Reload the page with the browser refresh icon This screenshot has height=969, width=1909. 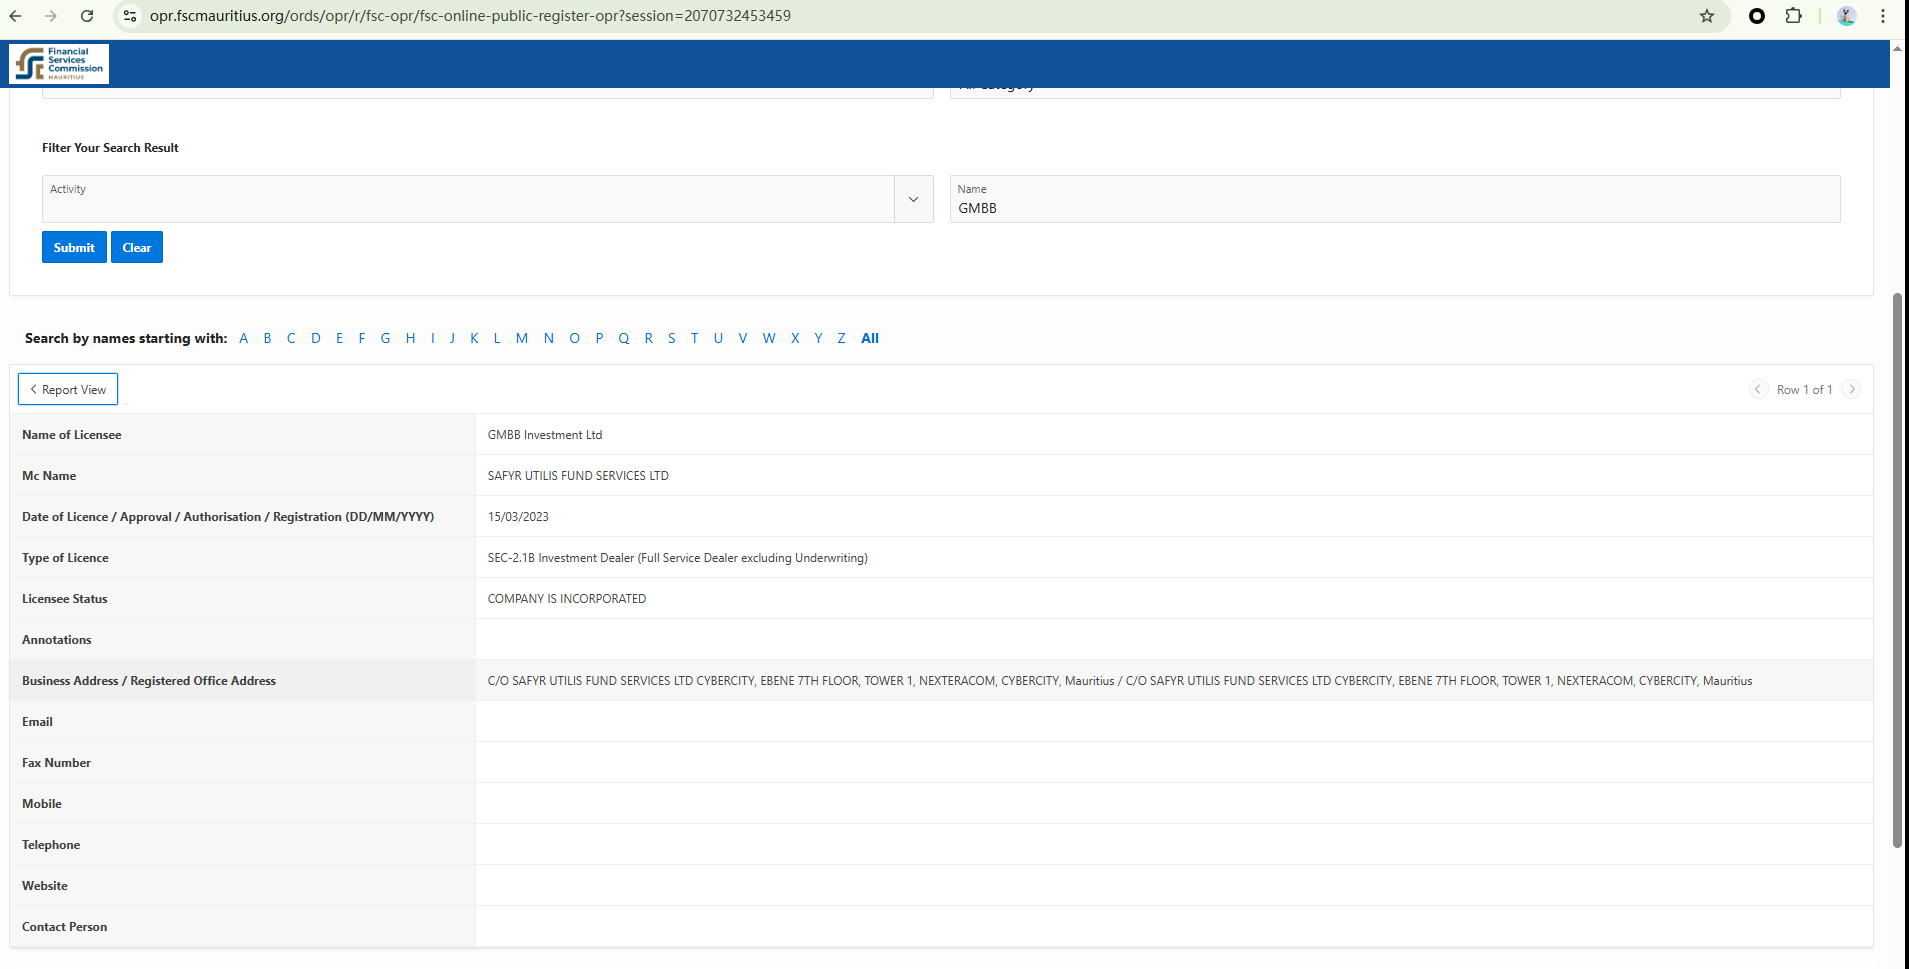87,16
